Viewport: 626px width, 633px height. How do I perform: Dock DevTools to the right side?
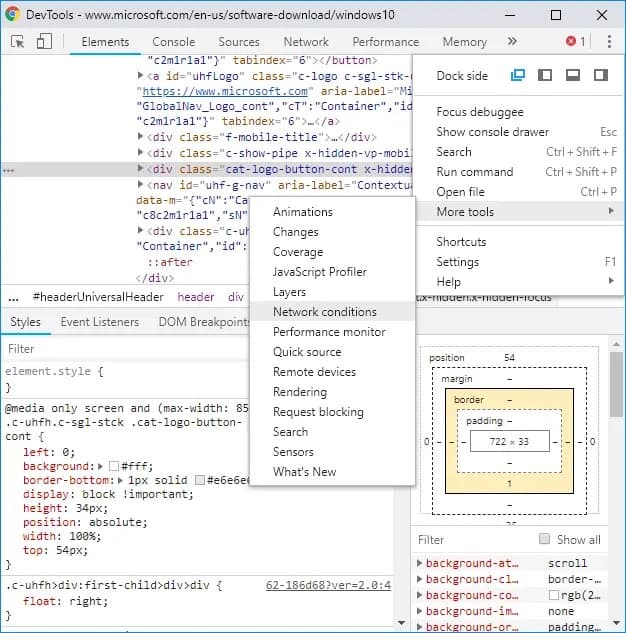click(x=601, y=75)
